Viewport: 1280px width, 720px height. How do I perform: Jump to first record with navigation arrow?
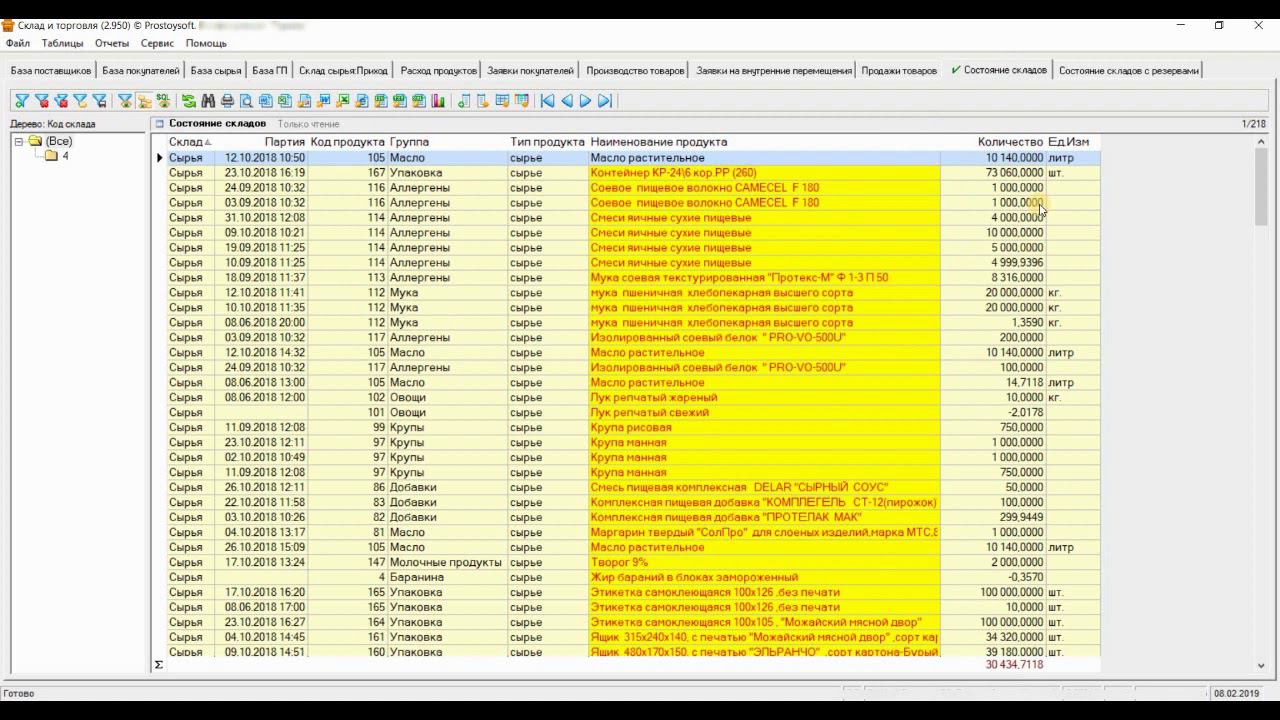coord(547,101)
